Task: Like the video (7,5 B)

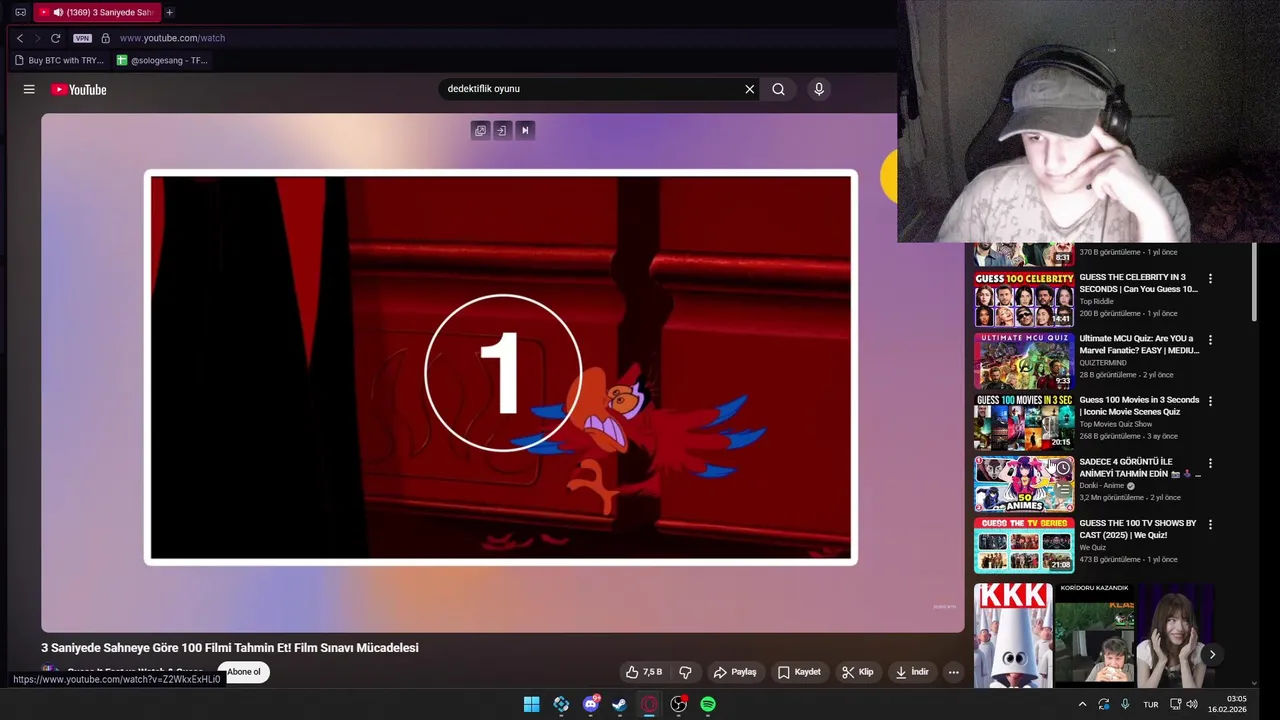Action: (644, 672)
